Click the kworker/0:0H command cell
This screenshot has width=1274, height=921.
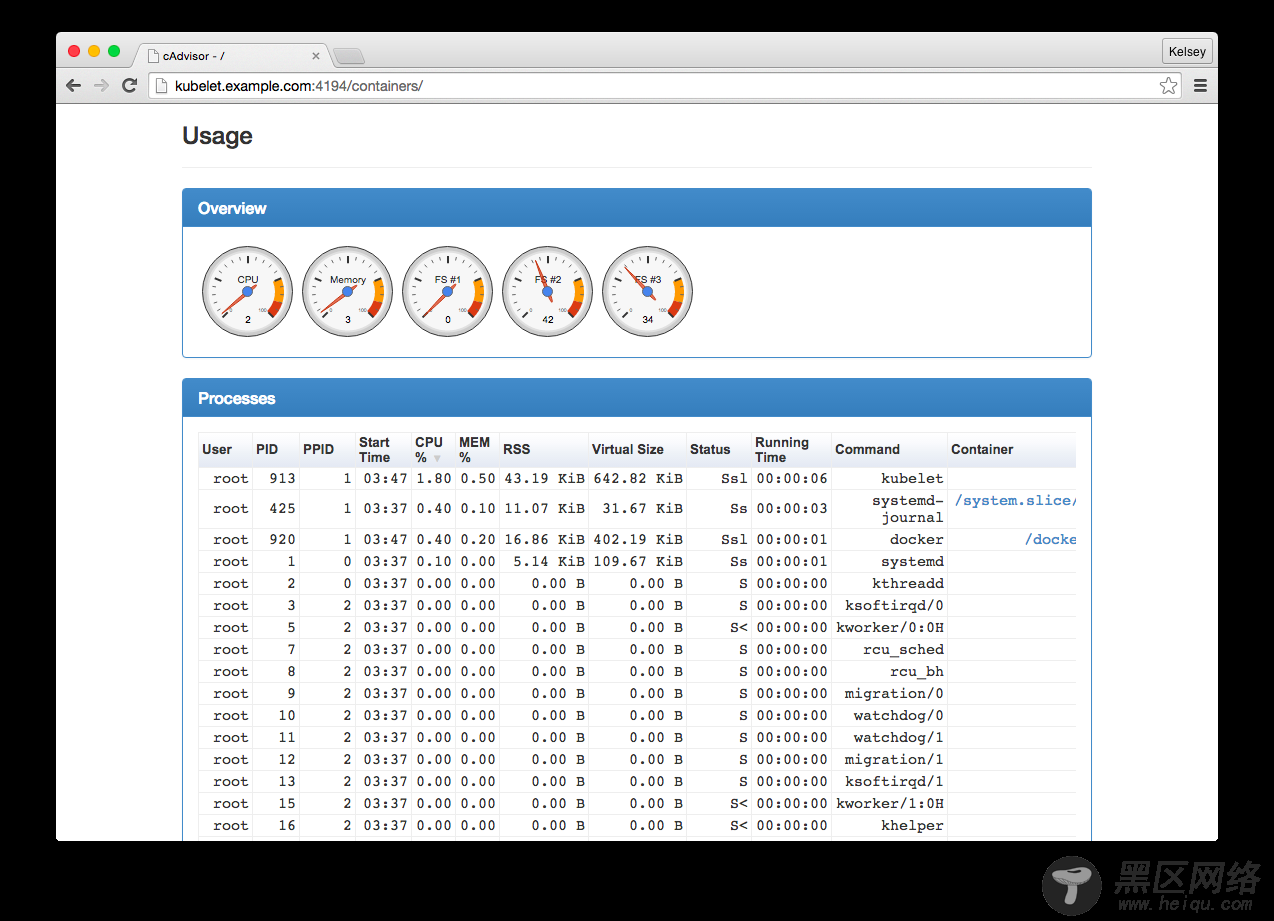(890, 628)
